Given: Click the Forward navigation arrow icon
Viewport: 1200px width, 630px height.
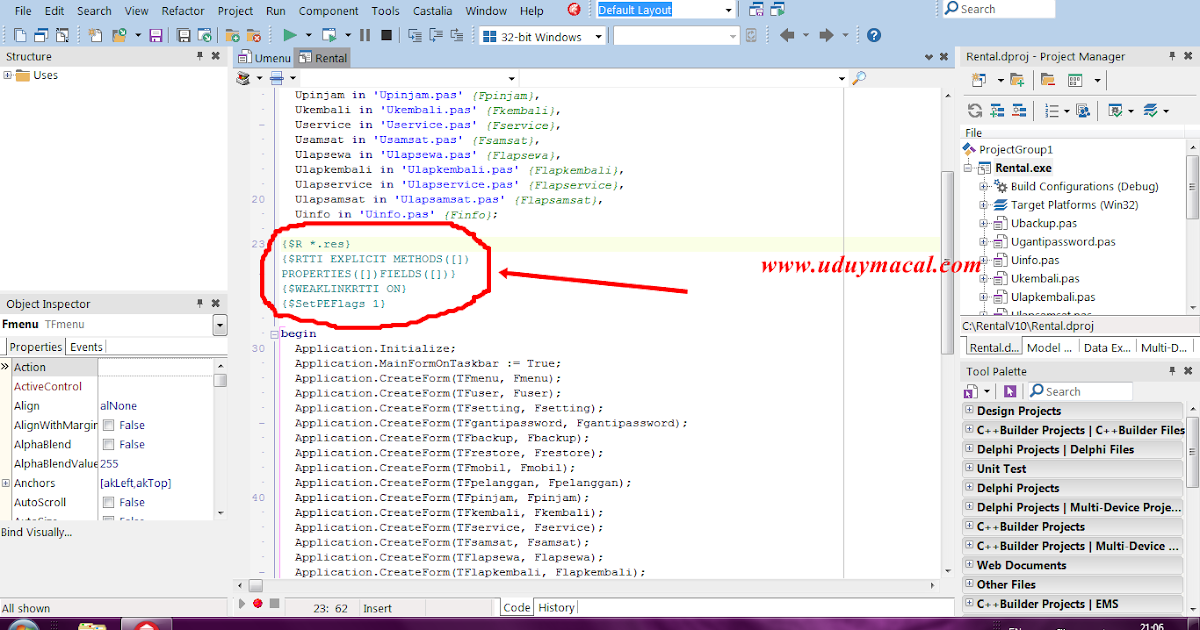Looking at the screenshot, I should tap(826, 35).
